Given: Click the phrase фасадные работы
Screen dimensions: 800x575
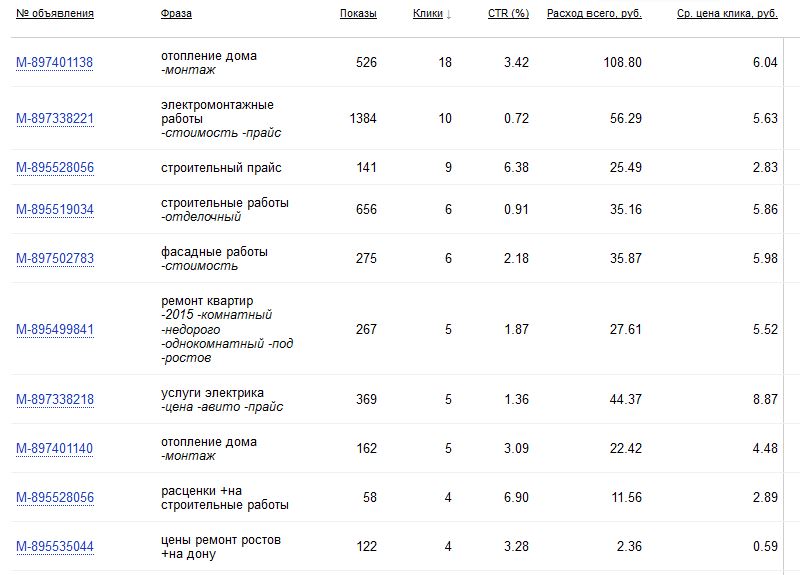Looking at the screenshot, I should [214, 252].
